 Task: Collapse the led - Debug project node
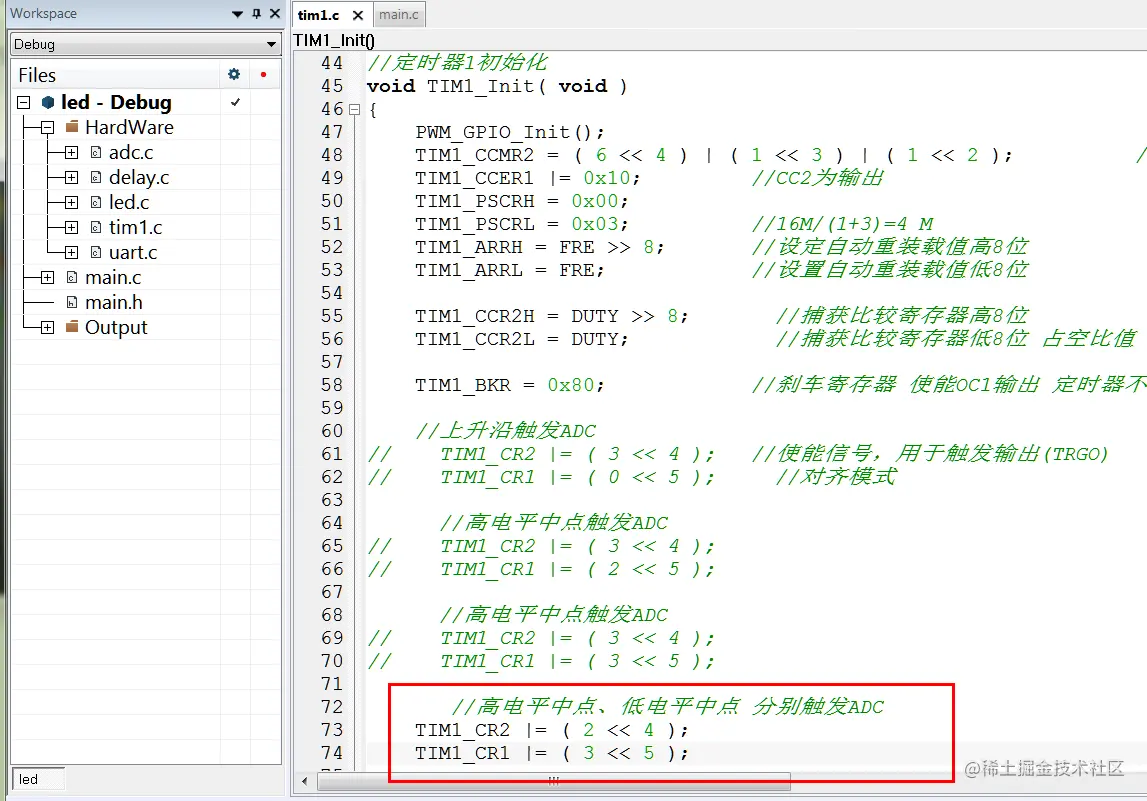click(x=23, y=102)
